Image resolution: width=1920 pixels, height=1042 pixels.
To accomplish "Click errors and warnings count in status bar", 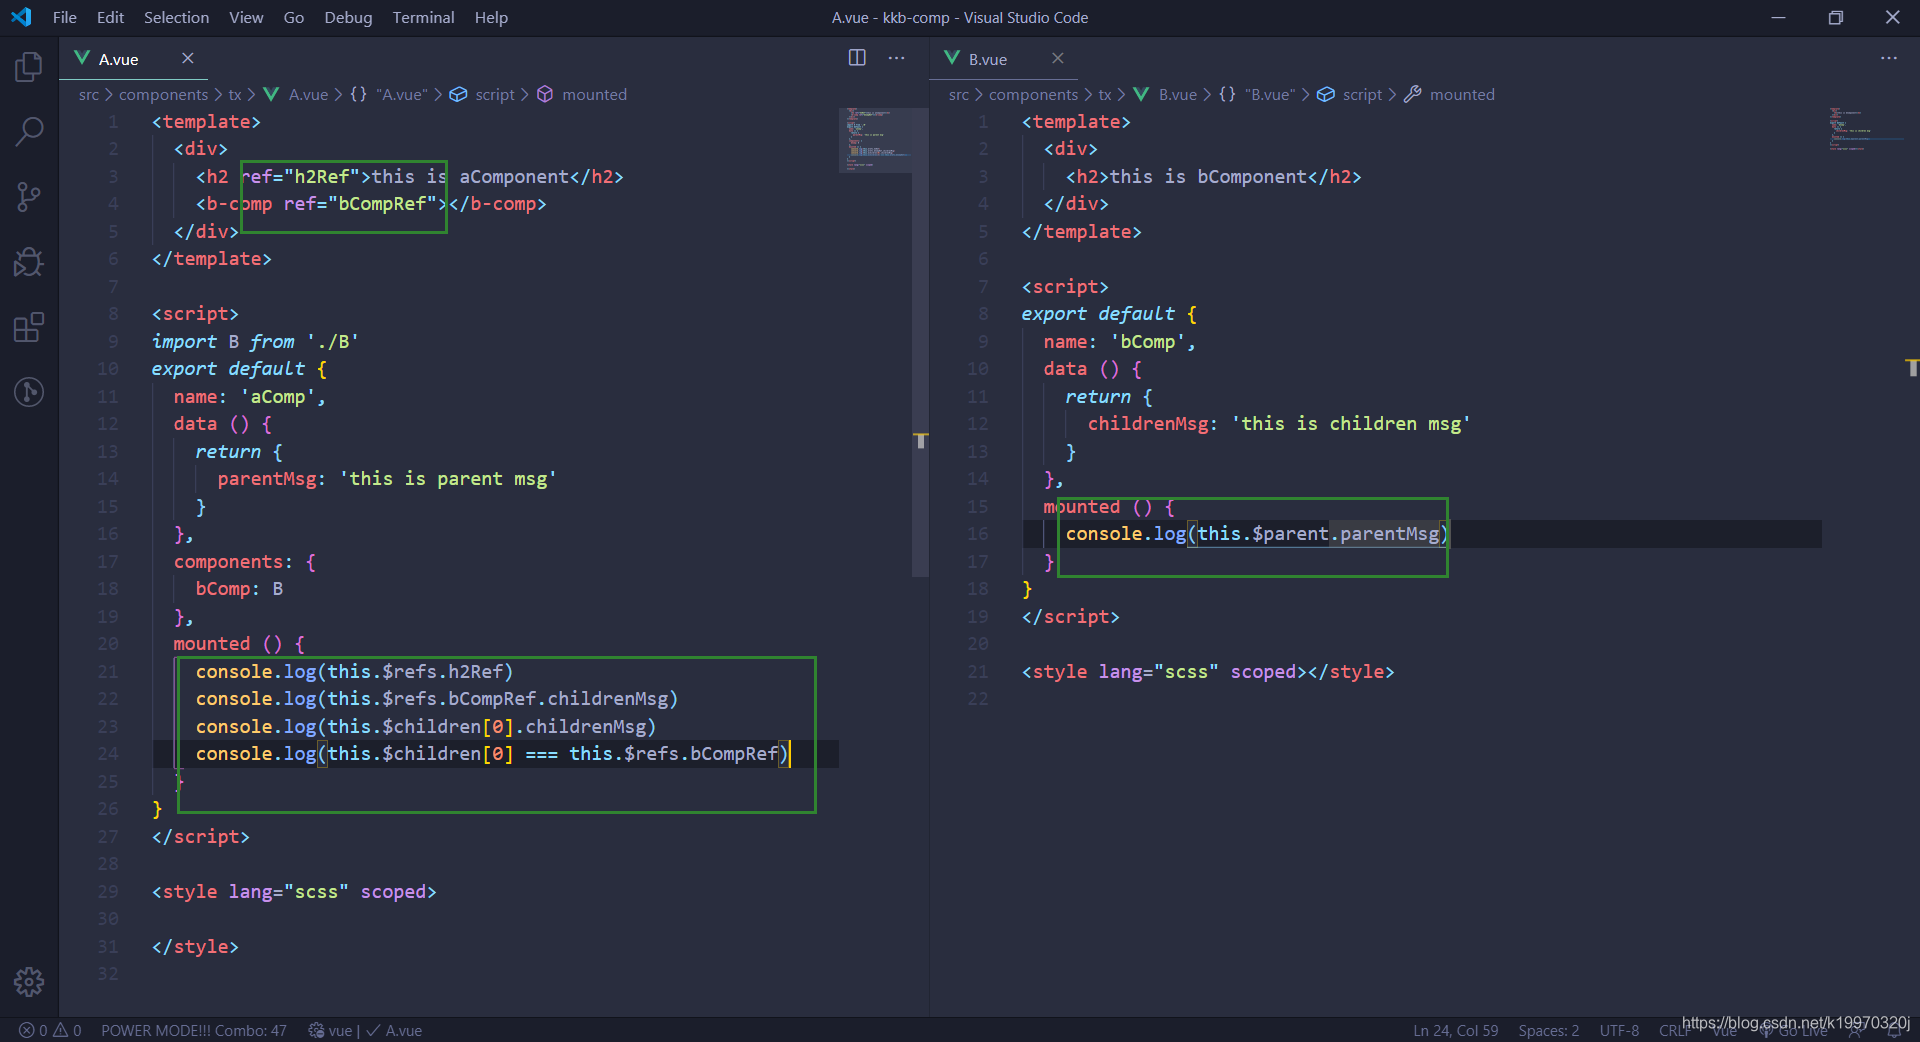I will tap(50, 1030).
